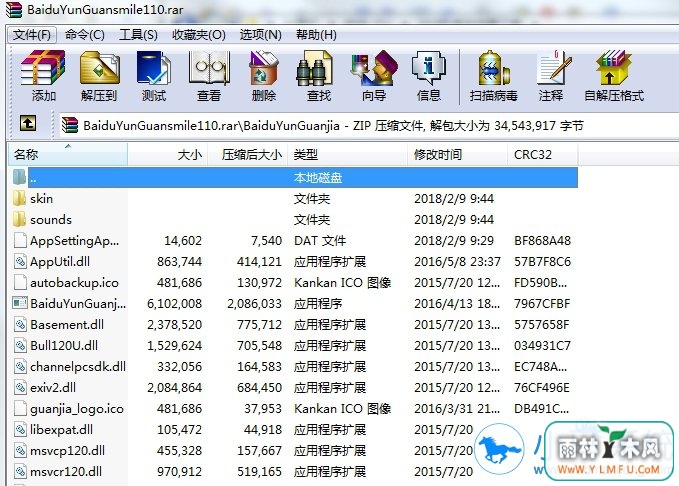Click the 测试 (Test) toolbar icon
This screenshot has height=486, width=679.
tap(154, 68)
